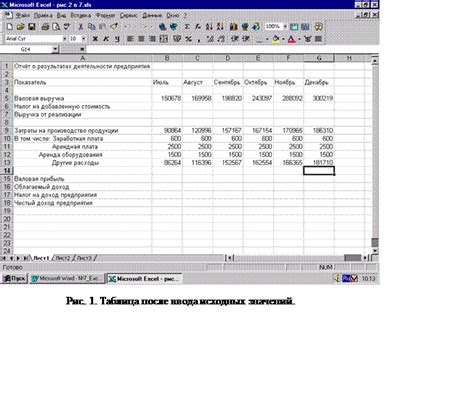Apply Currency style format icon
Screen dimensions: 474x394
[x=177, y=39]
